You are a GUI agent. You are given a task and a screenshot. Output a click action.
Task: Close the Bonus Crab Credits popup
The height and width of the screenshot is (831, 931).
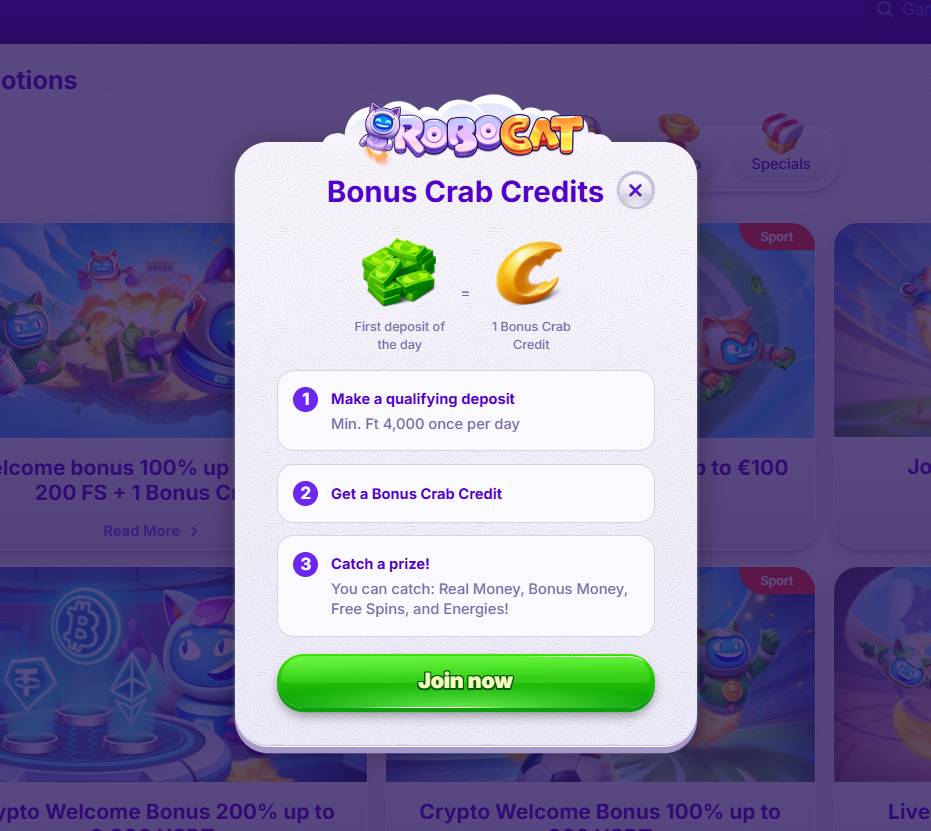coord(635,191)
